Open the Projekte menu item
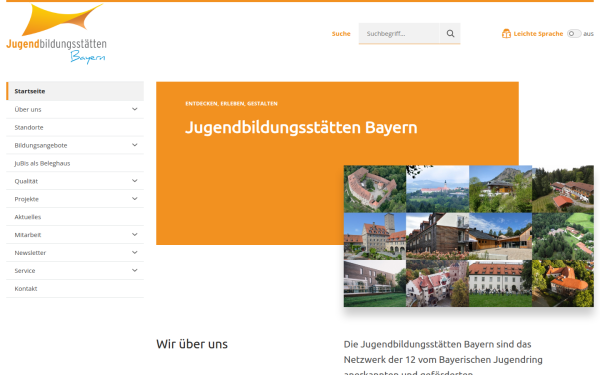600x375 pixels. pyautogui.click(x=26, y=199)
